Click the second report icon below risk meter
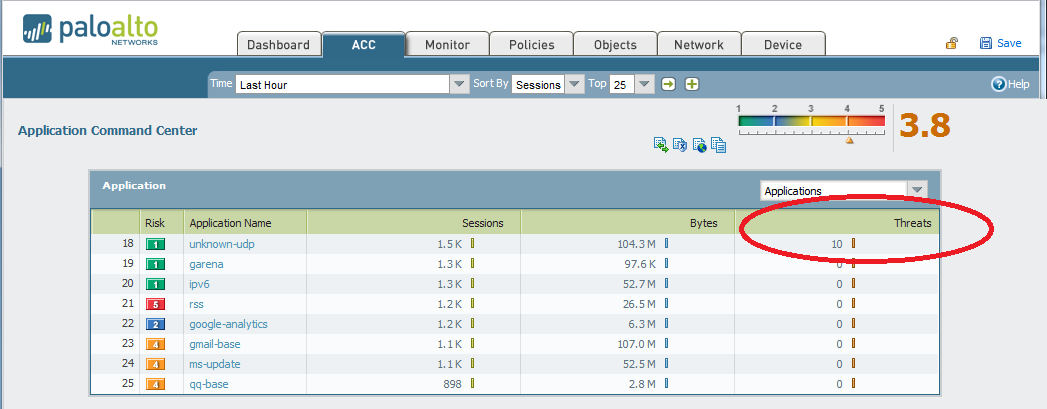Viewport: 1047px width, 409px height. [x=680, y=145]
